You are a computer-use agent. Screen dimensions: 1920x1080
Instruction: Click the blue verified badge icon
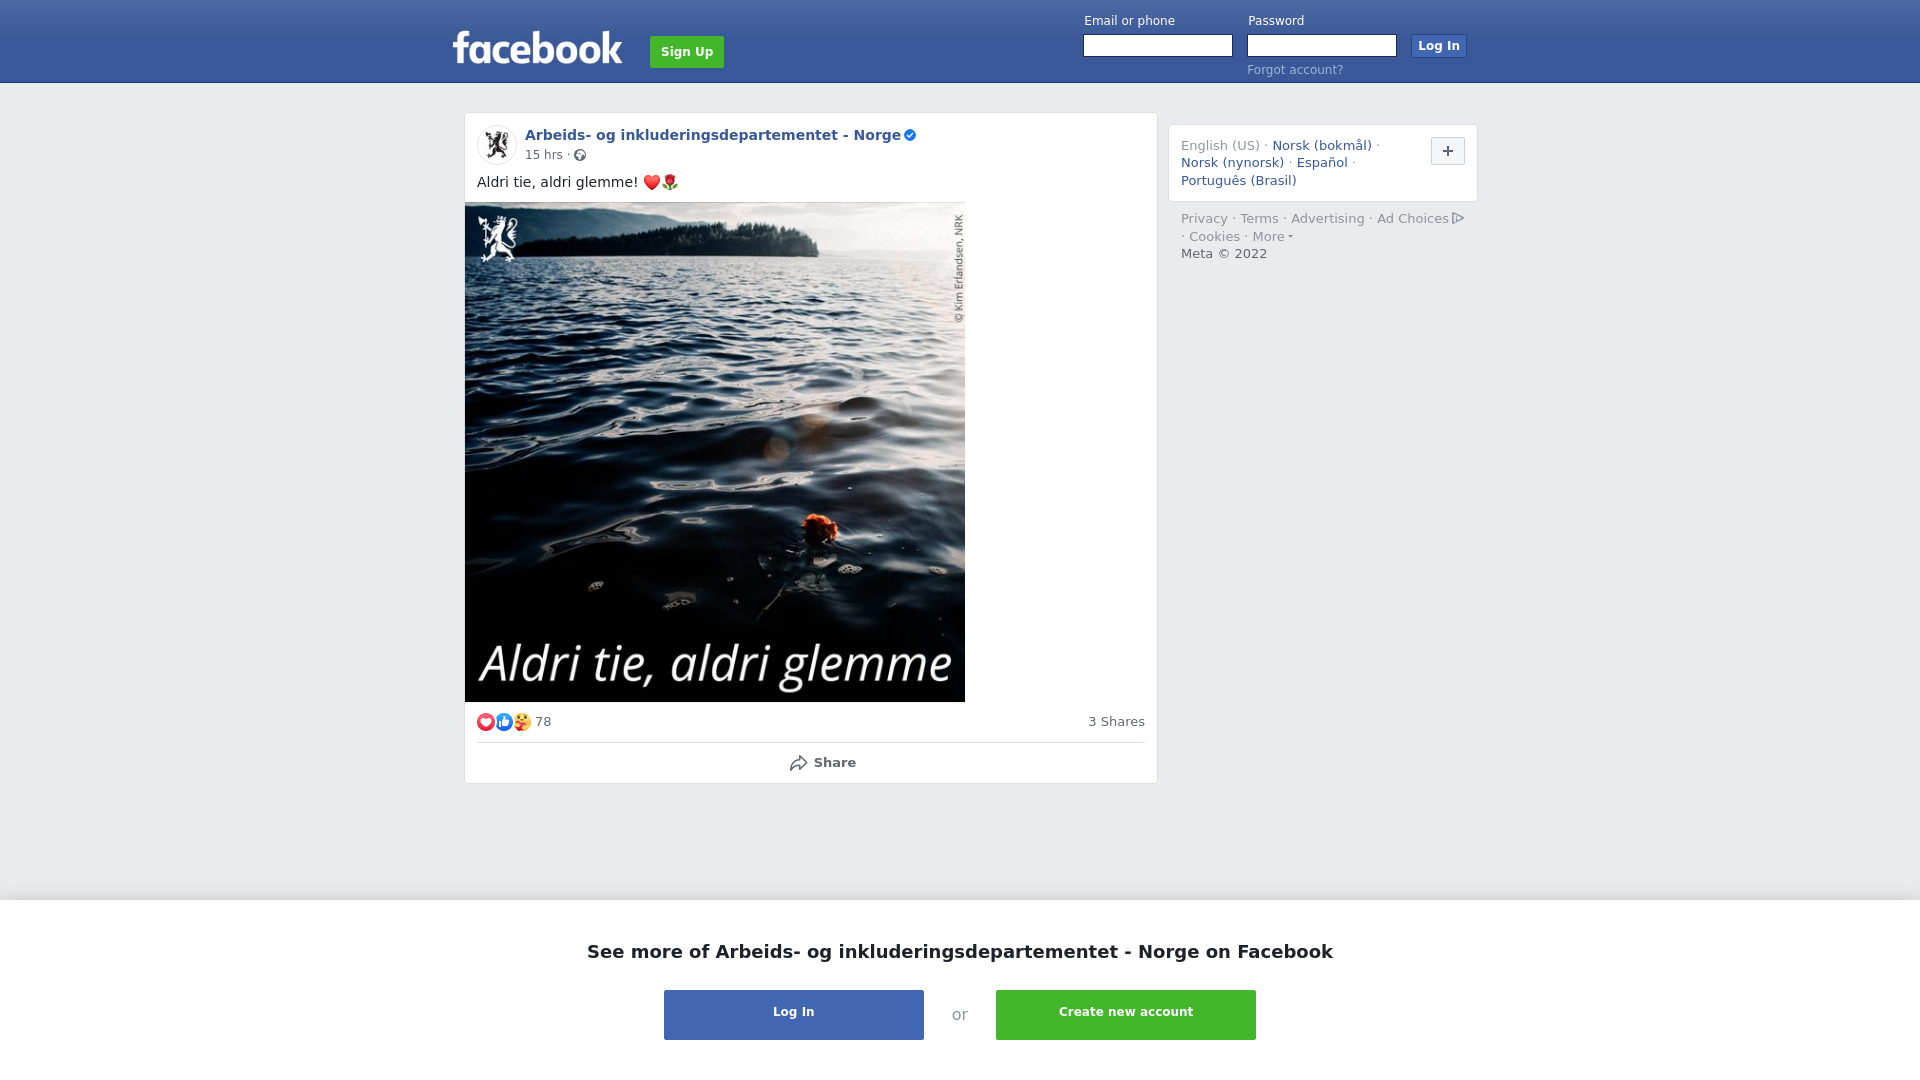910,135
